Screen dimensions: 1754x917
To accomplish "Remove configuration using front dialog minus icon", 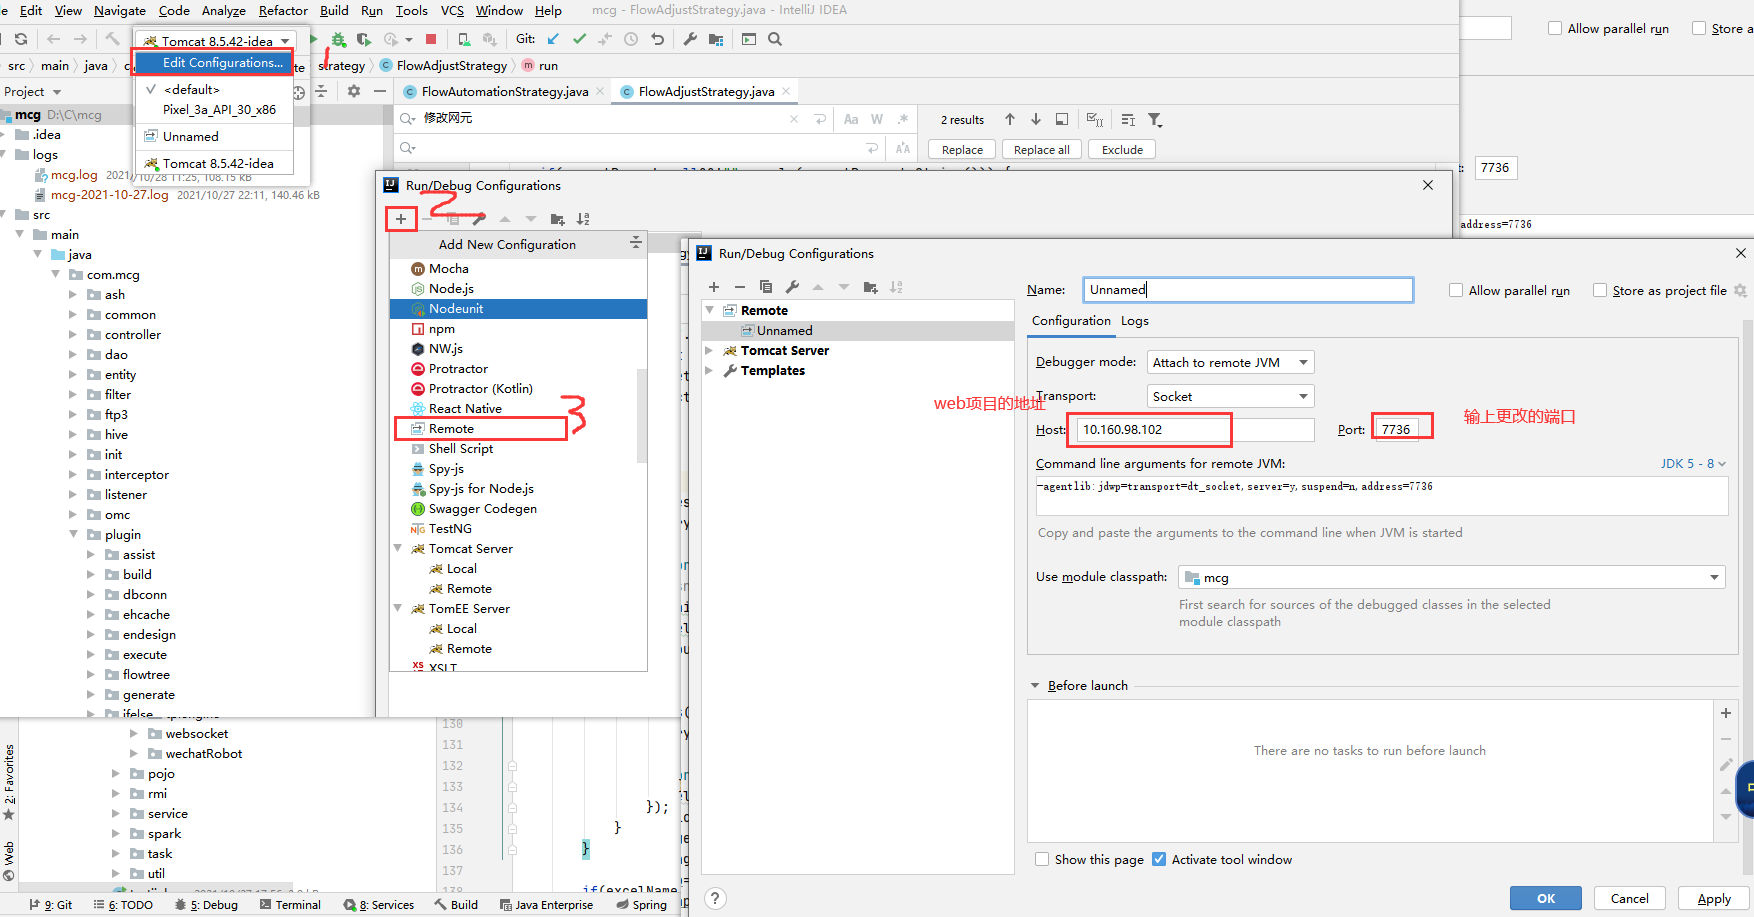I will click(740, 287).
